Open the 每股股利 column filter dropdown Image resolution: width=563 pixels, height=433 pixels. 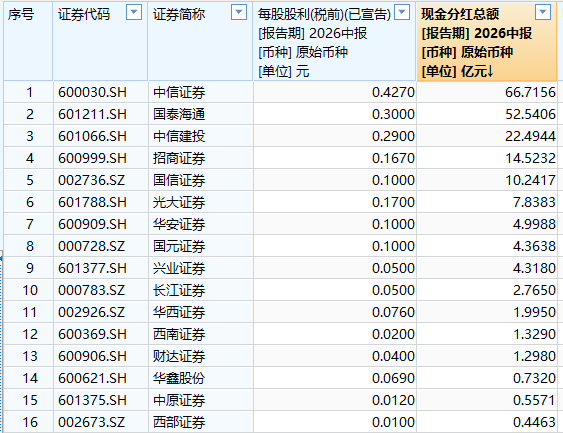click(x=402, y=12)
